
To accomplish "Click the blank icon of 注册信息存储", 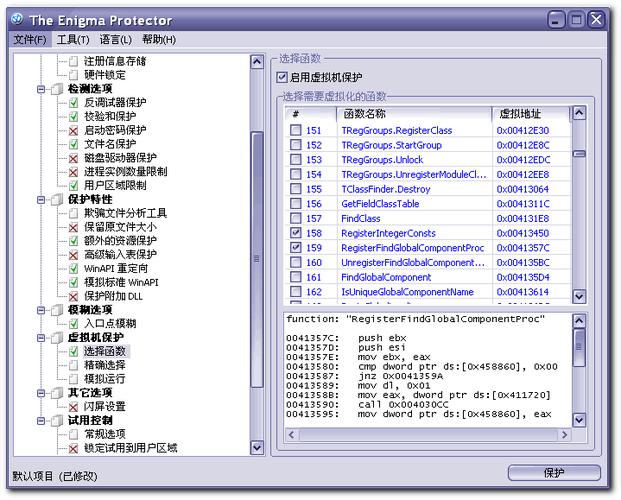I will tap(73, 61).
